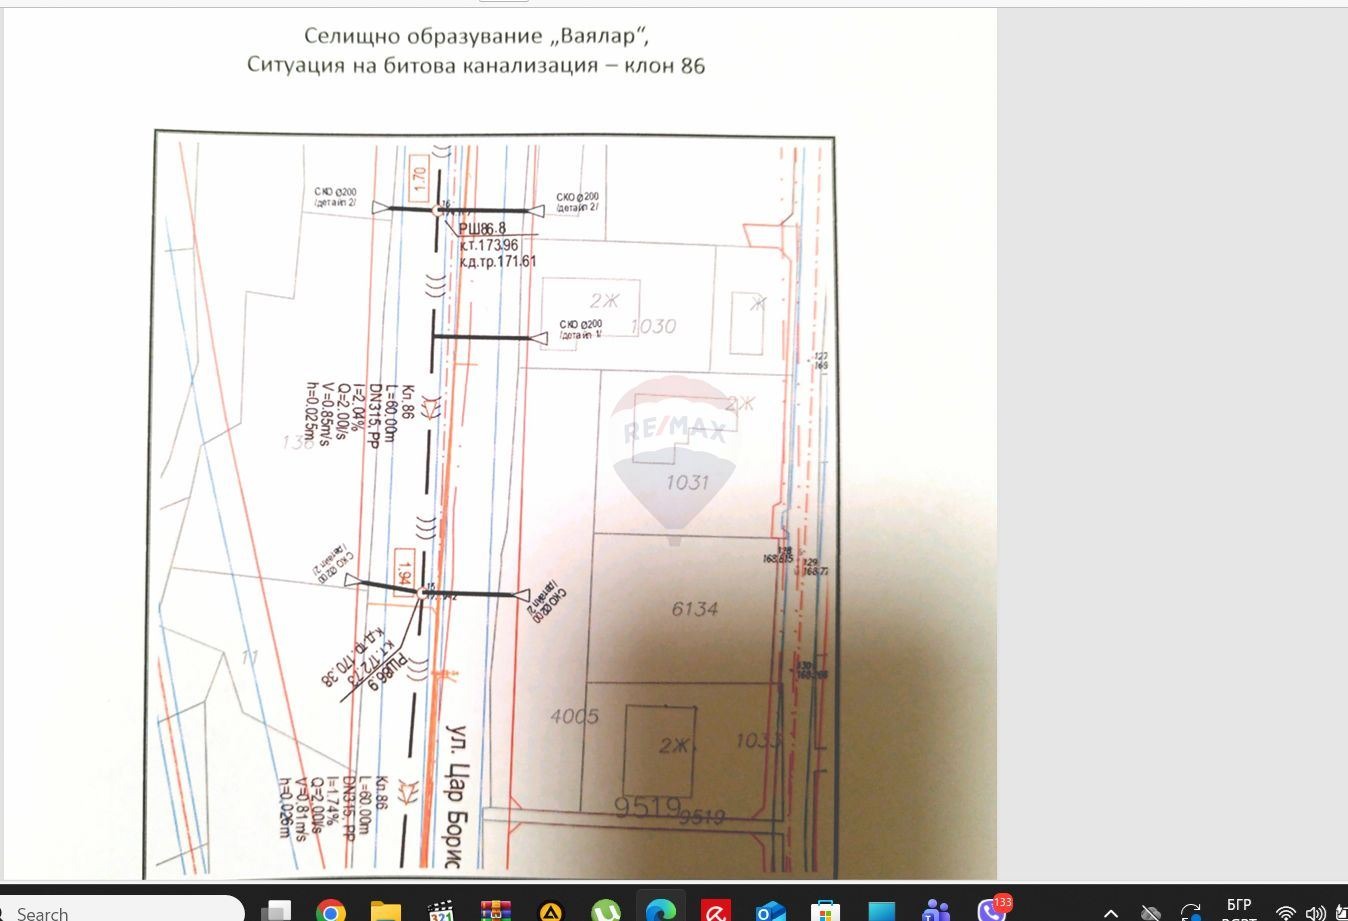The height and width of the screenshot is (921, 1348).
Task: Open Wi-Fi network settings in tray
Action: (1286, 912)
